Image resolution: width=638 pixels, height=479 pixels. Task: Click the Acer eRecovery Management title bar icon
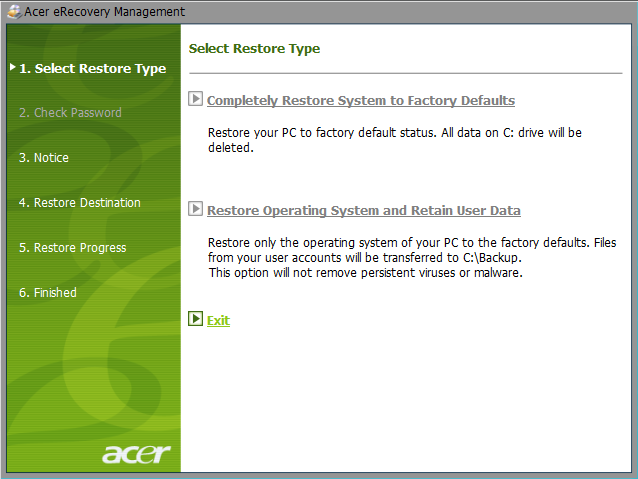pyautogui.click(x=14, y=11)
